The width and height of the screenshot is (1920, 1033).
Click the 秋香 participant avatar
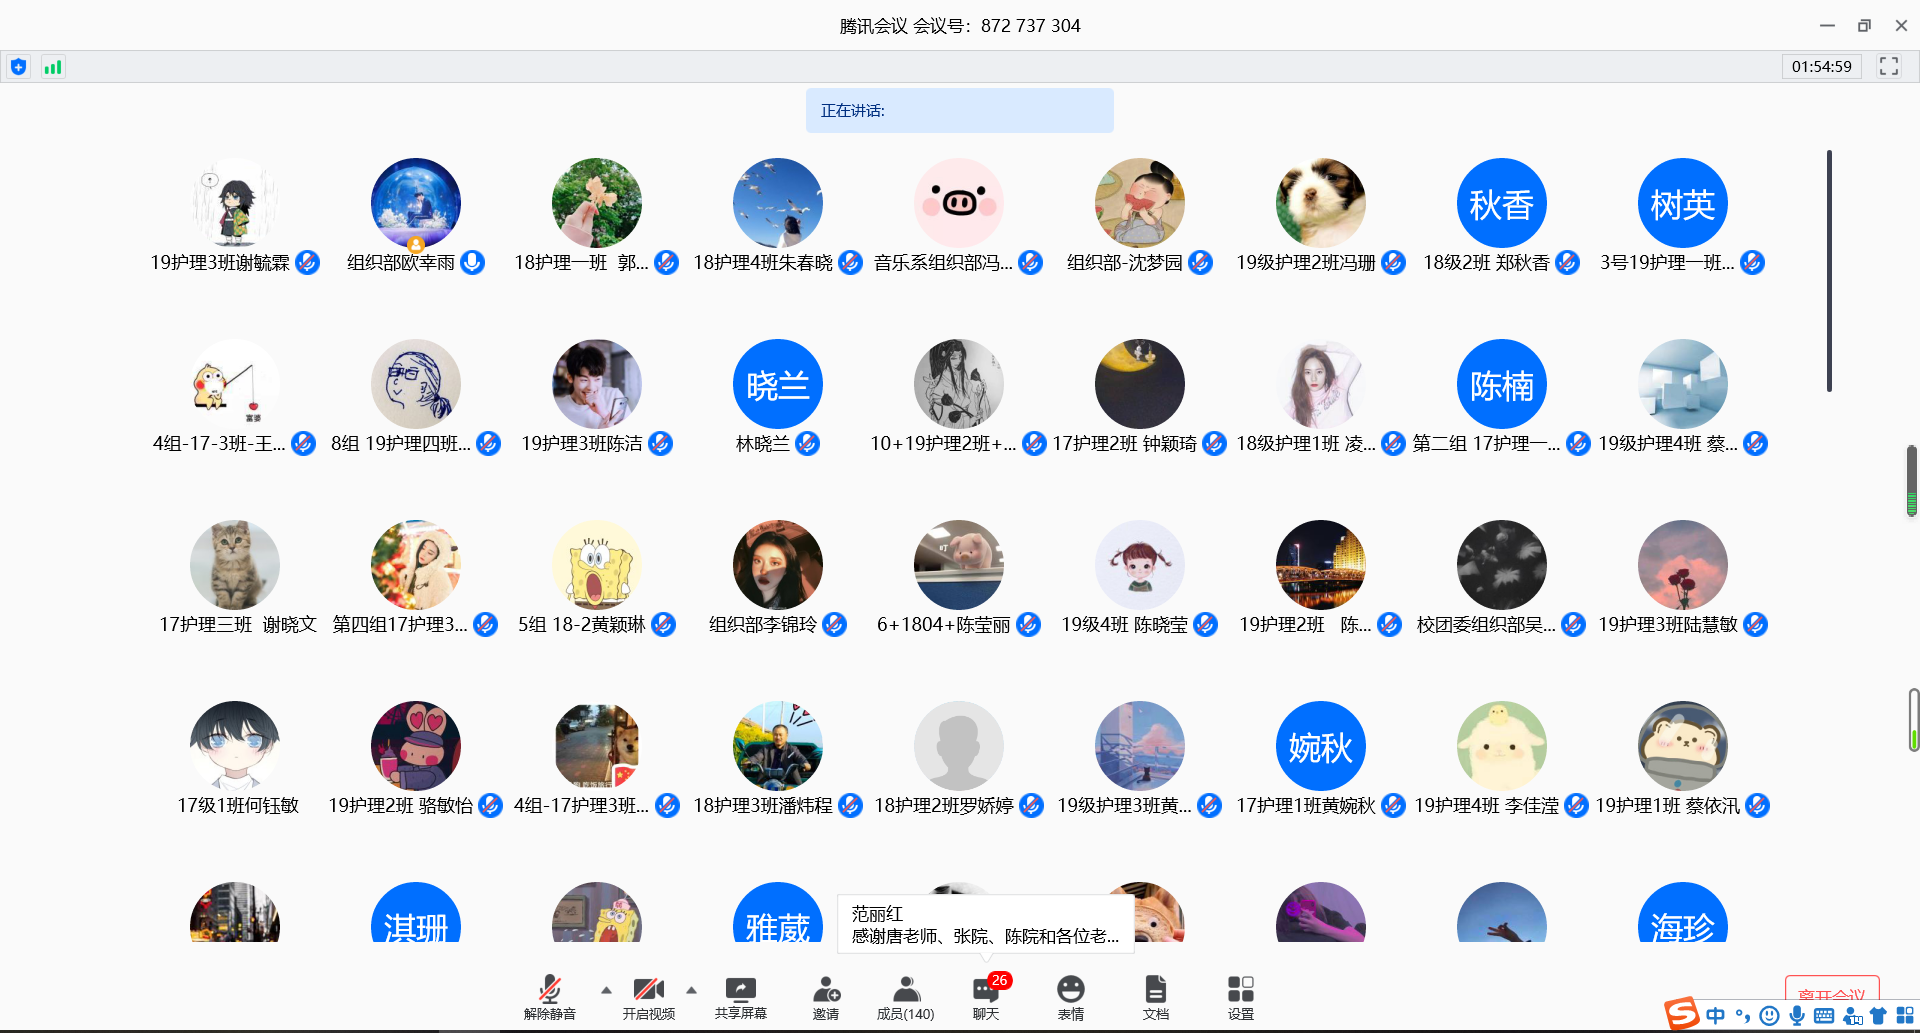[1501, 203]
